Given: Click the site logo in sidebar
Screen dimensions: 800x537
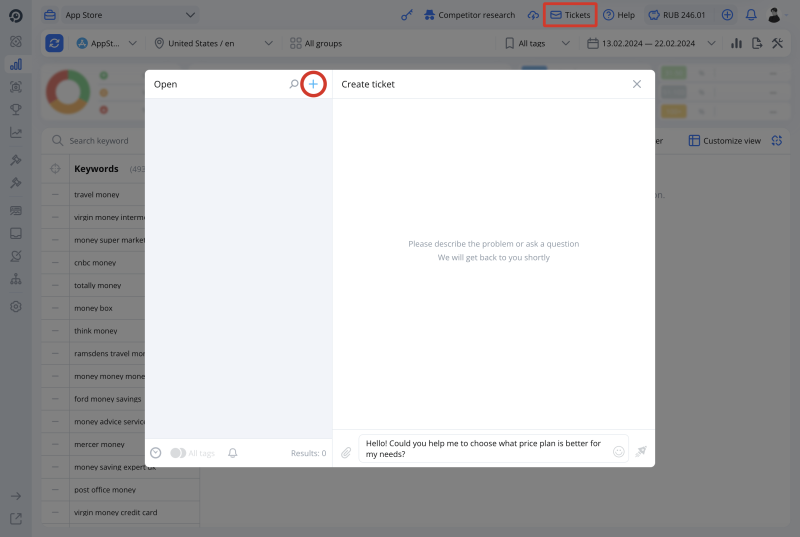Looking at the screenshot, I should tap(16, 16).
